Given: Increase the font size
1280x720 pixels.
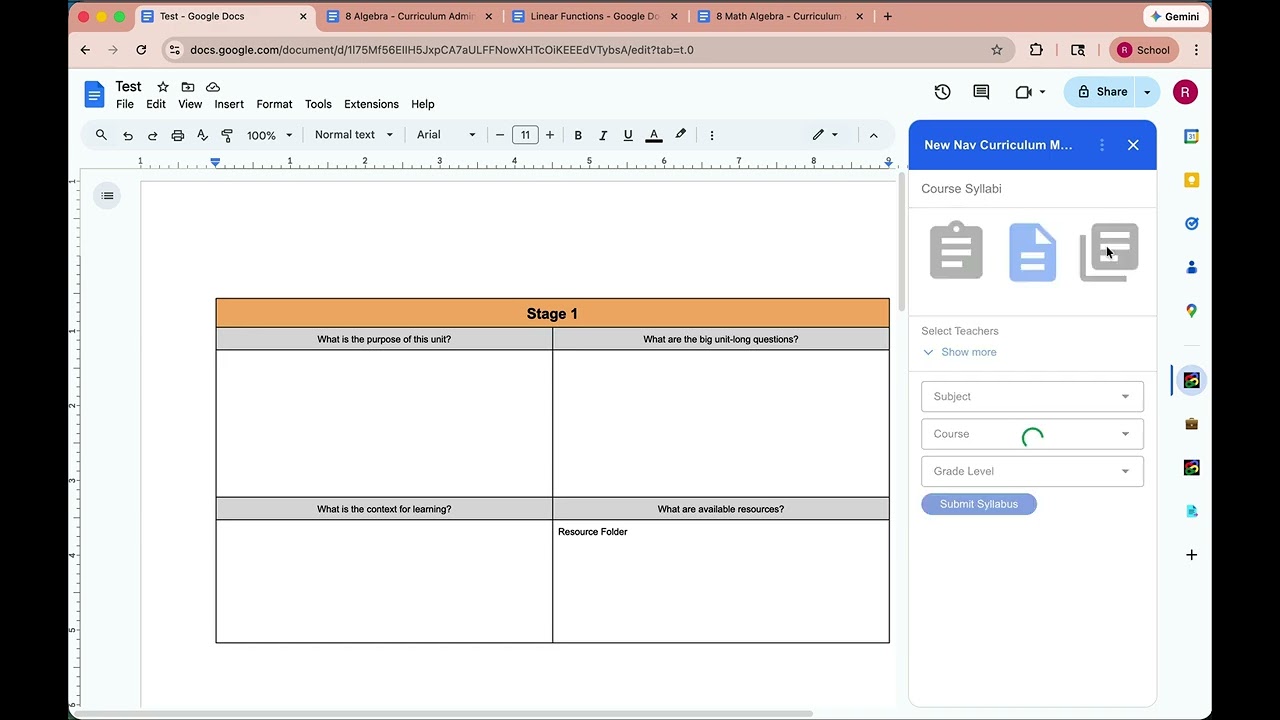Looking at the screenshot, I should 550,135.
